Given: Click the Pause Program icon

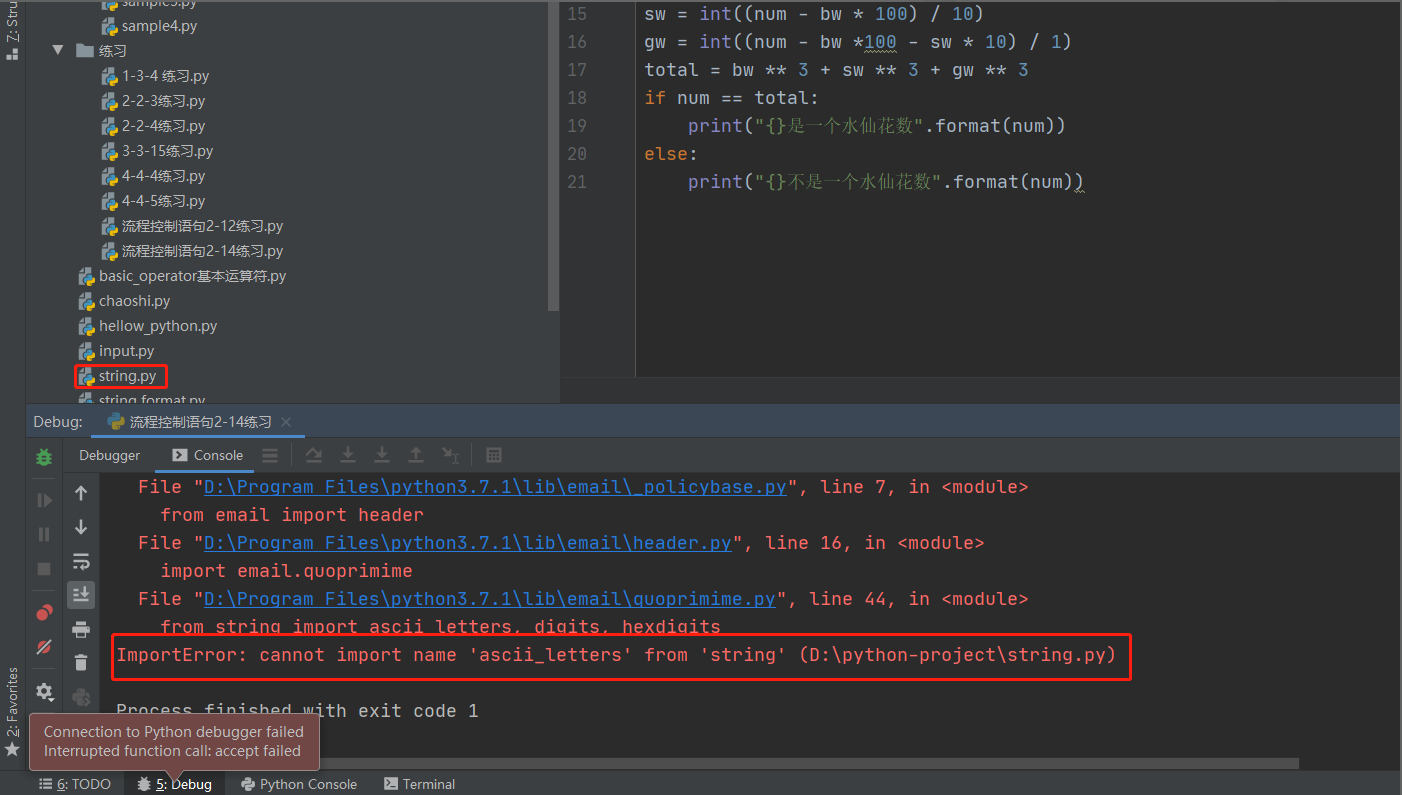Looking at the screenshot, I should (x=44, y=534).
